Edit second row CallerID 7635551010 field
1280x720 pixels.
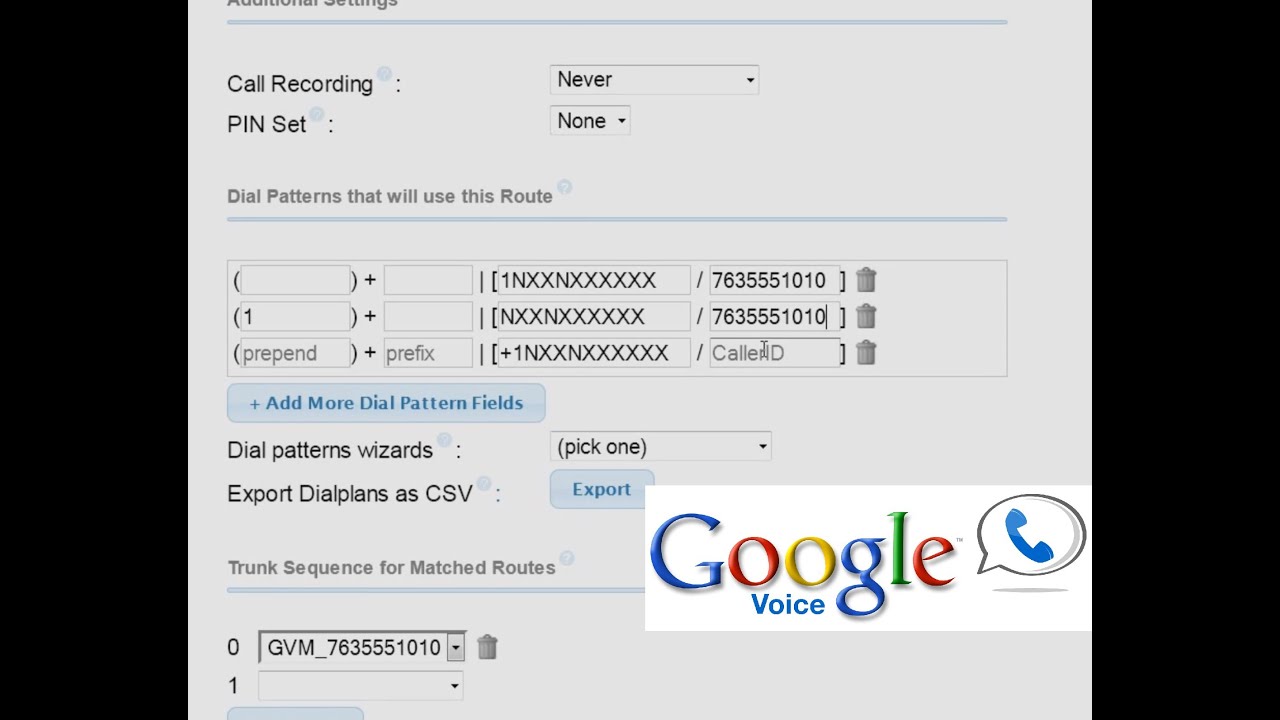coord(774,316)
